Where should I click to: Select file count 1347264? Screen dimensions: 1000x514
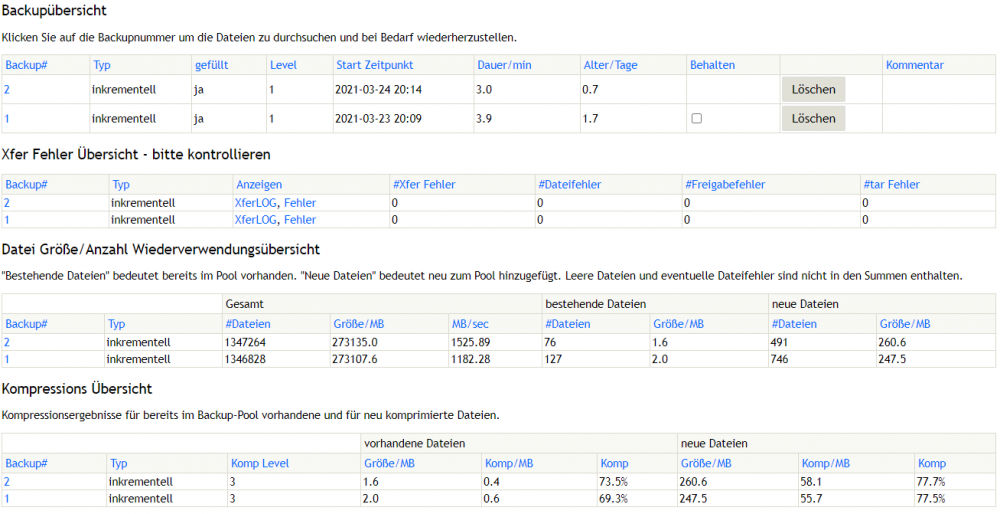click(x=245, y=342)
